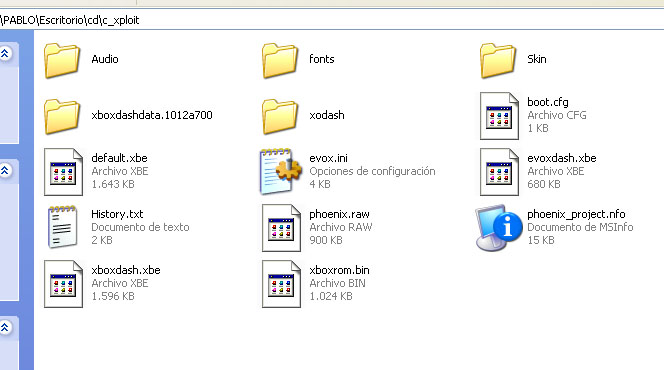Click 'Documento de texto' file type text

[x=140, y=227]
